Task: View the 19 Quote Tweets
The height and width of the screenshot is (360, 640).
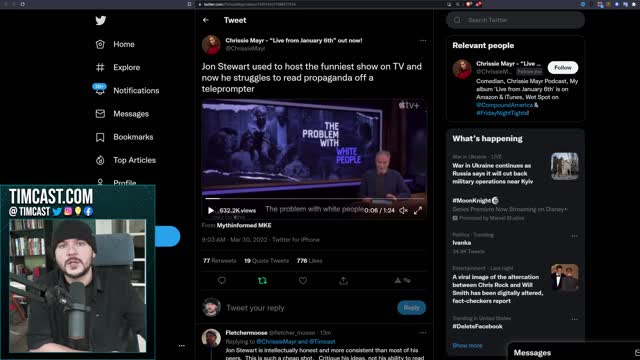Action: (x=267, y=261)
